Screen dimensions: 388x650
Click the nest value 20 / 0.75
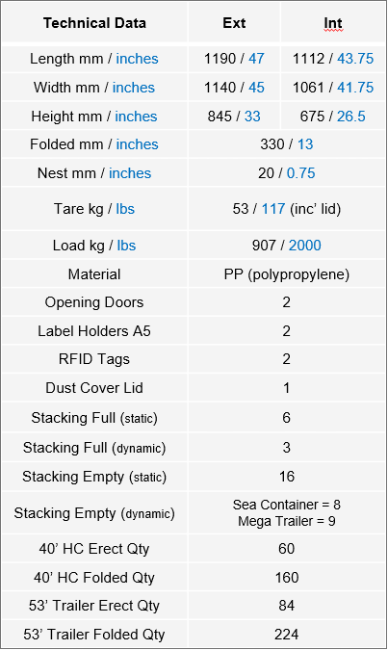(286, 173)
